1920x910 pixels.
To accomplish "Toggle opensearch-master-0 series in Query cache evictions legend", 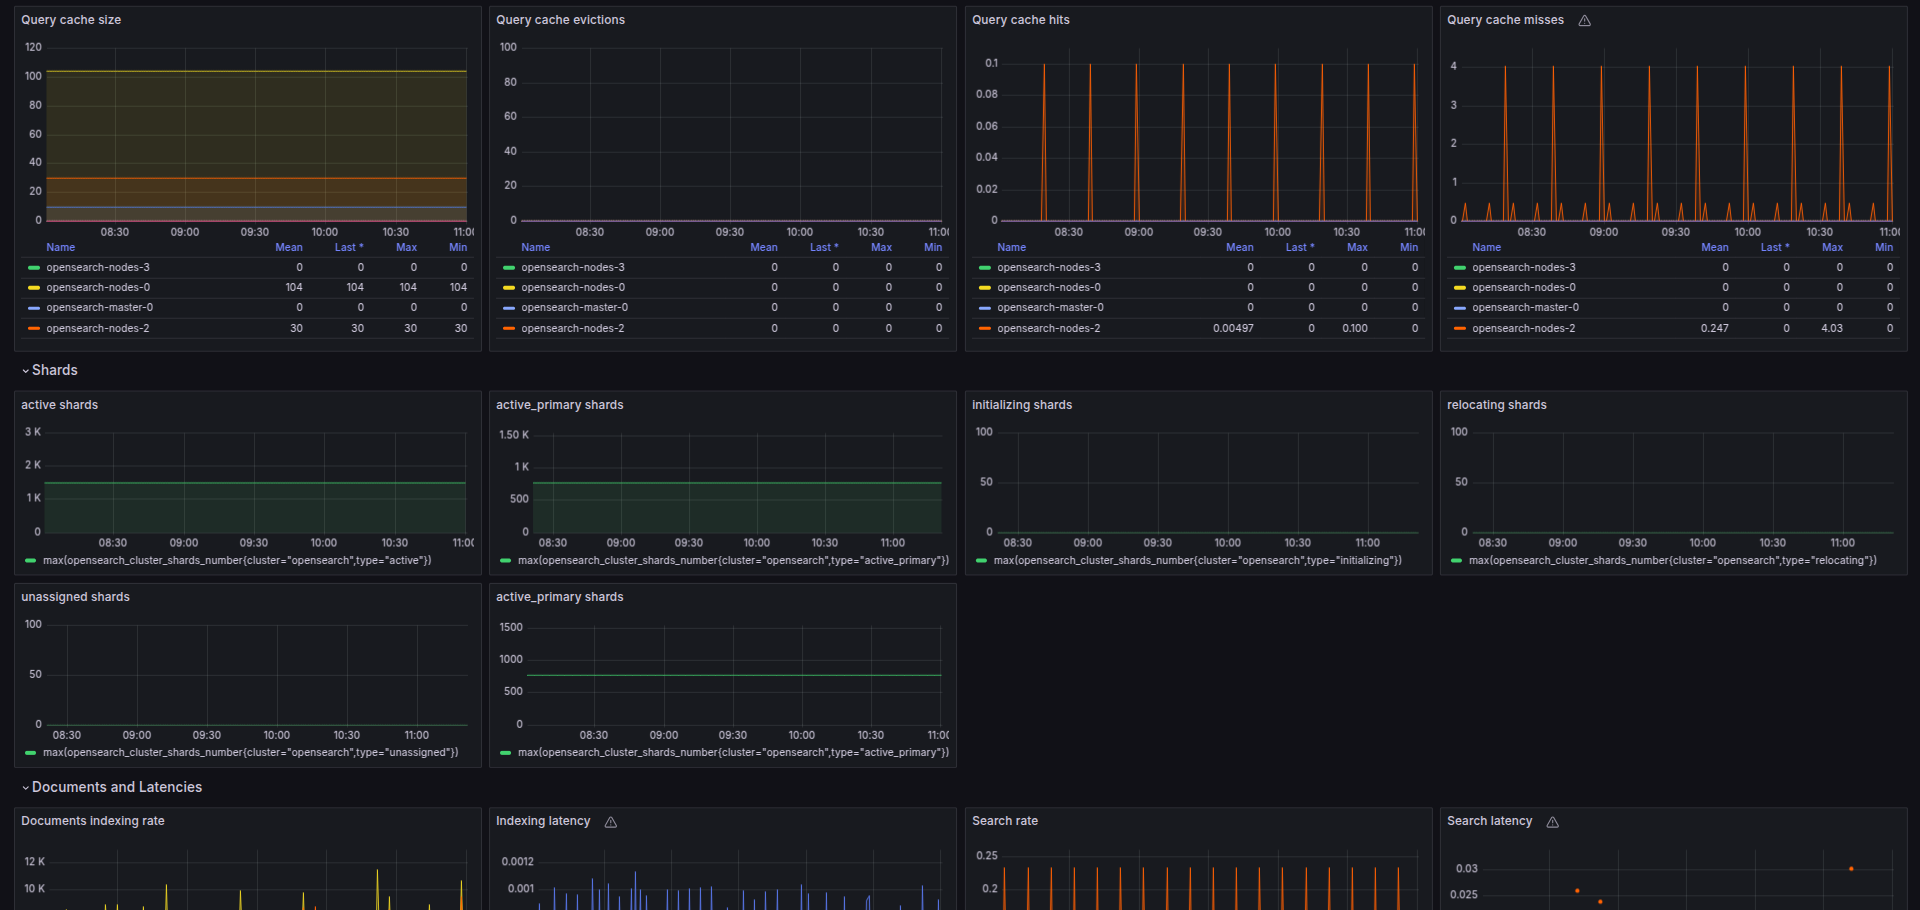I will coord(574,308).
